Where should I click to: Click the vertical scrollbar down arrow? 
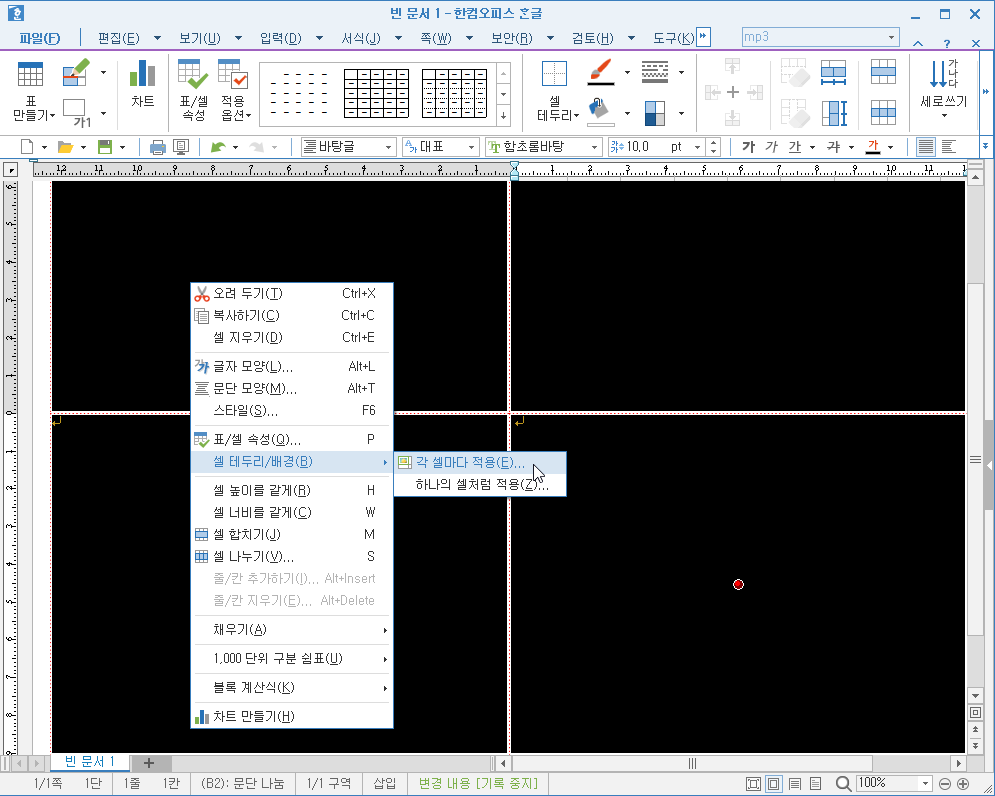pyautogui.click(x=975, y=696)
